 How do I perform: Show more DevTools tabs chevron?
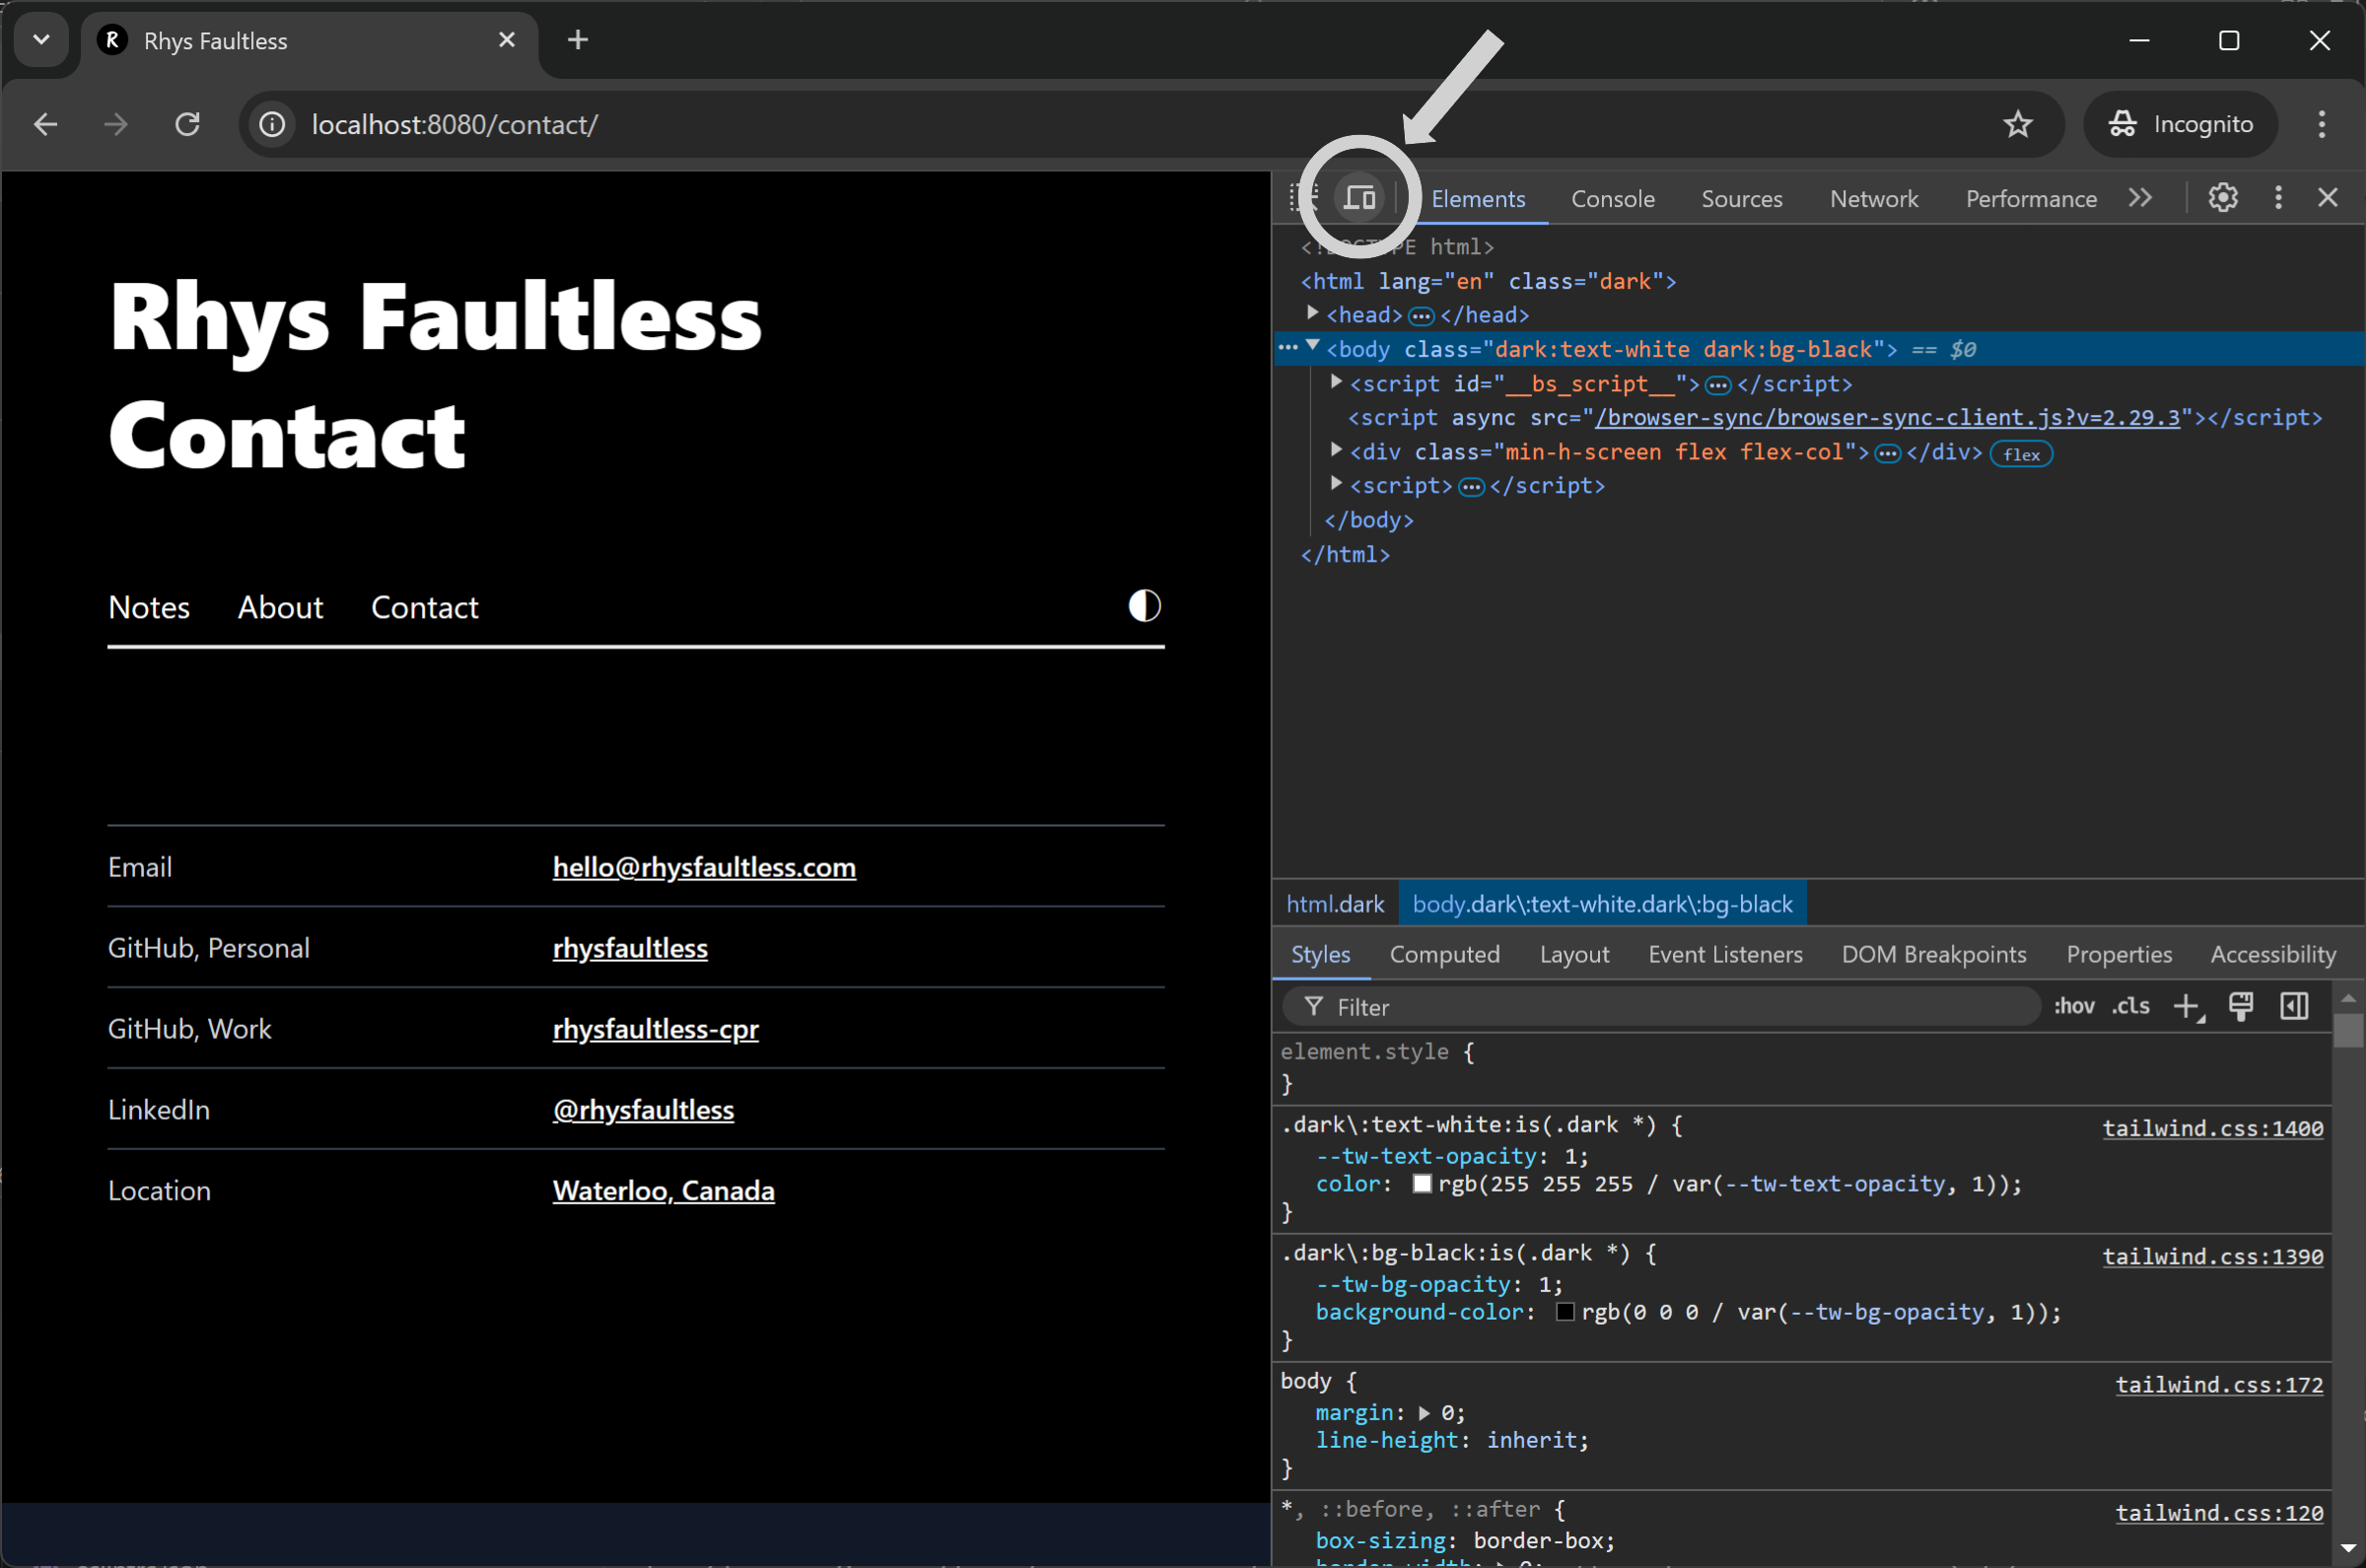tap(2140, 198)
